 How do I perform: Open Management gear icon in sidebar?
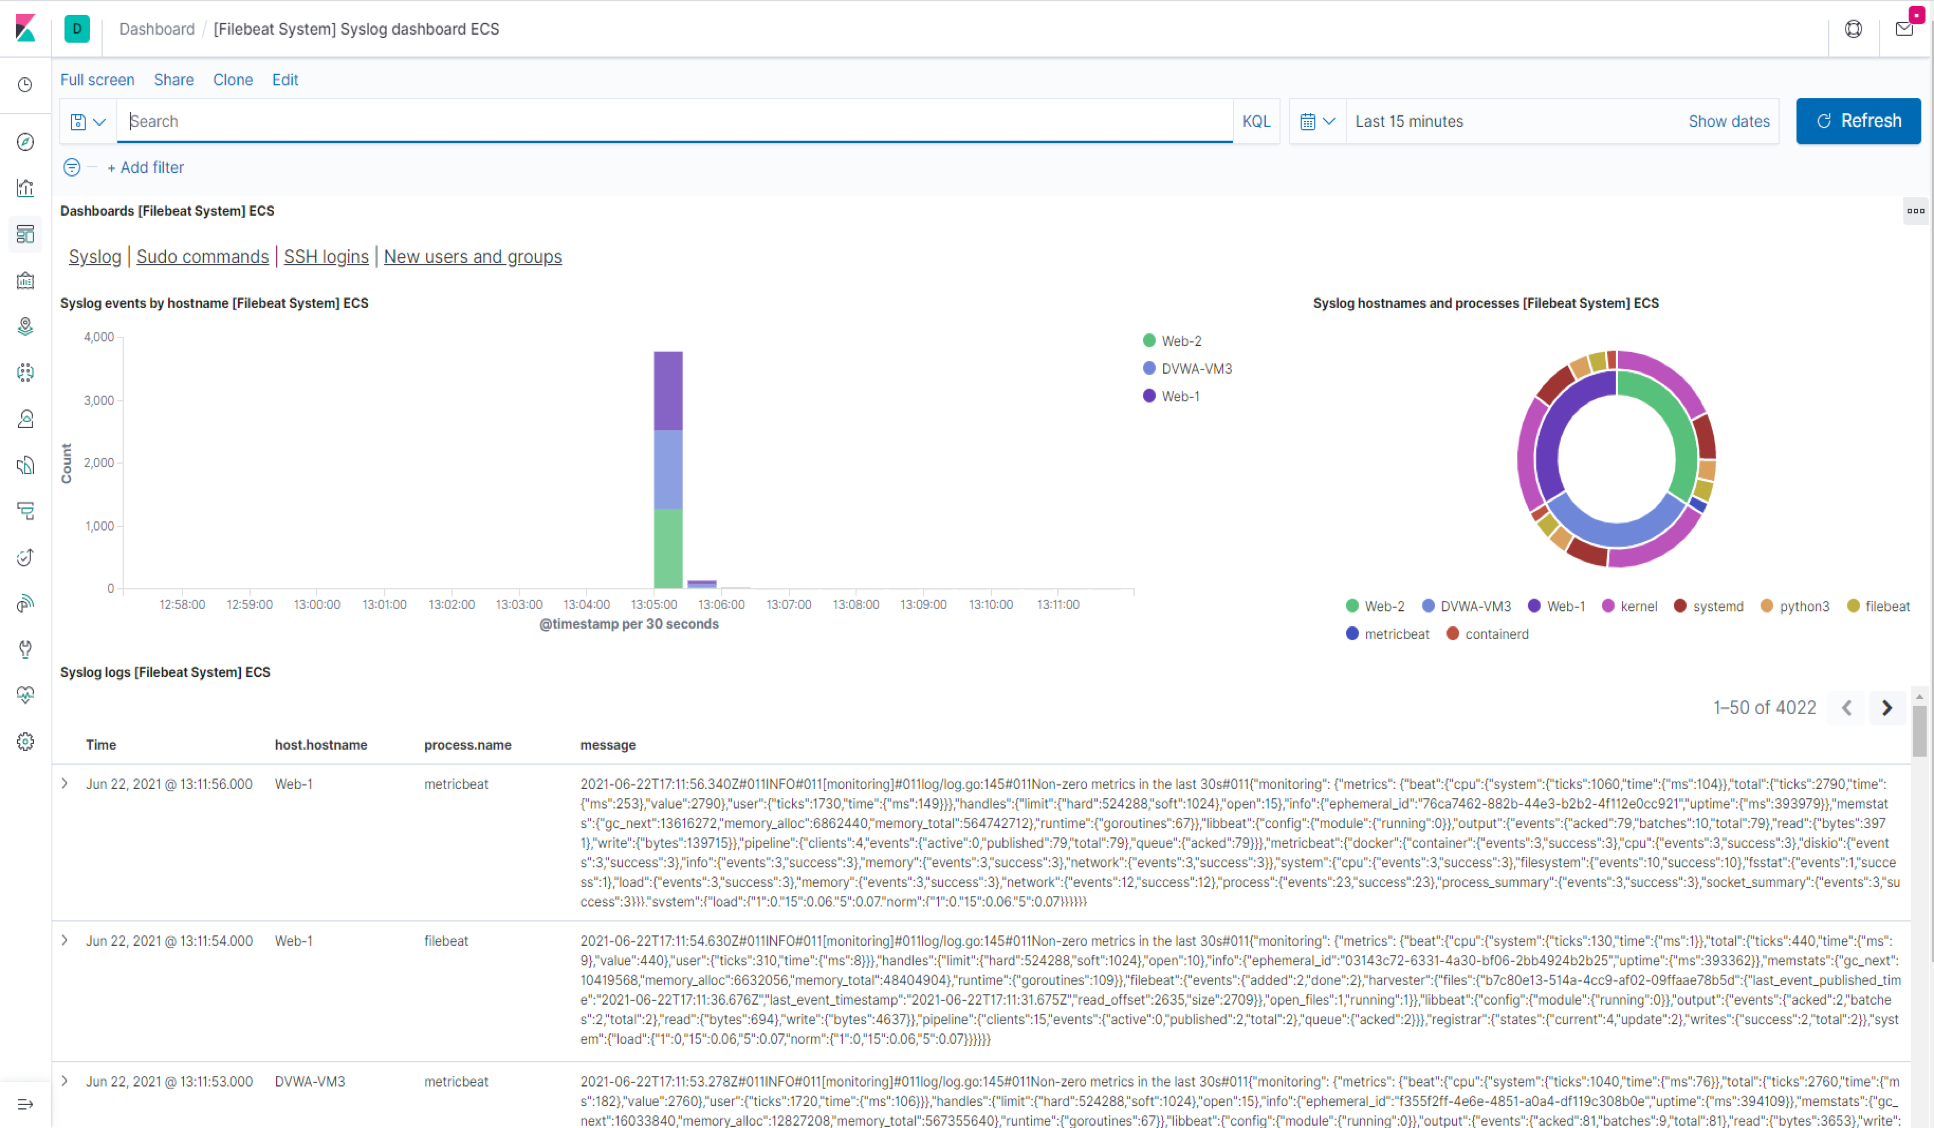click(x=26, y=741)
